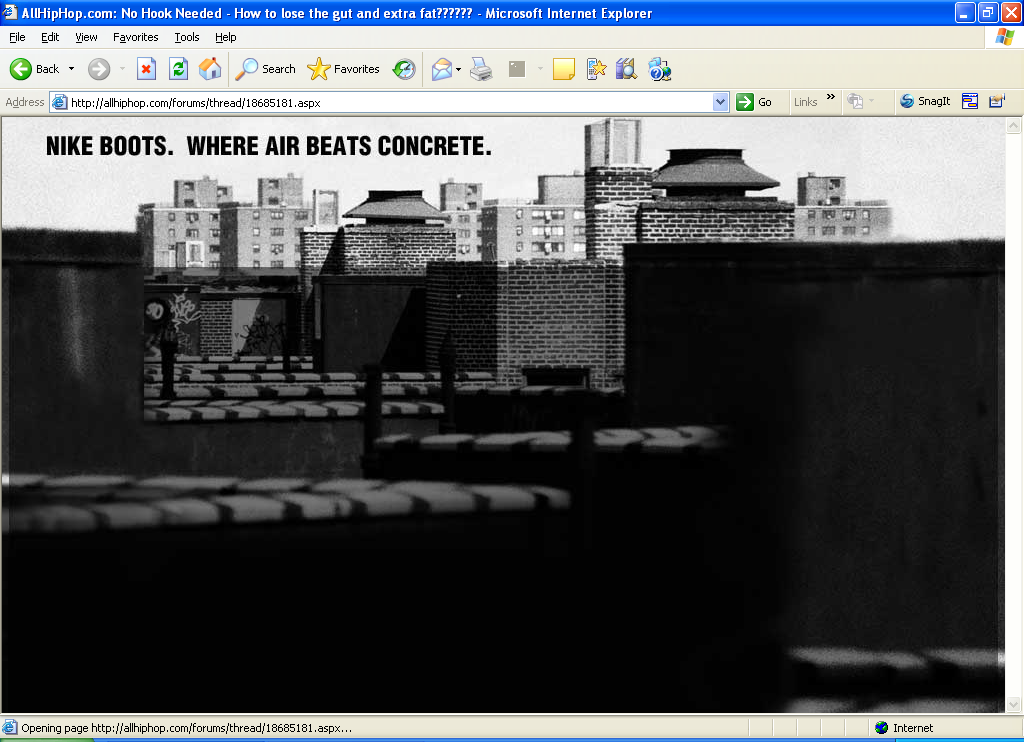Image resolution: width=1024 pixels, height=742 pixels.
Task: Click the address bar URL field
Action: pyautogui.click(x=389, y=103)
